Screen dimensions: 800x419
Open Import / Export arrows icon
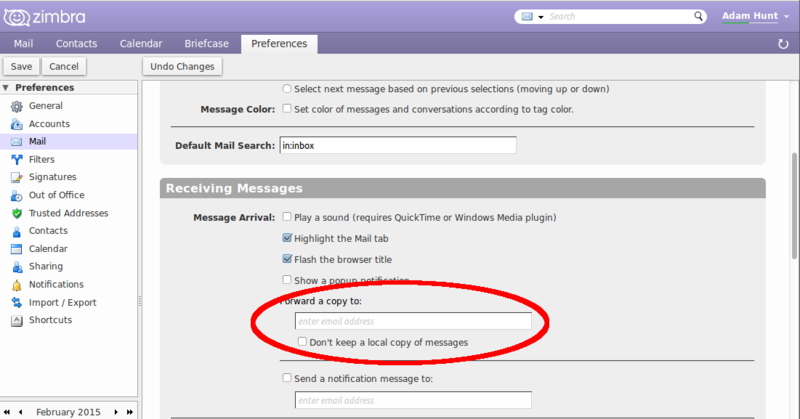tap(17, 303)
